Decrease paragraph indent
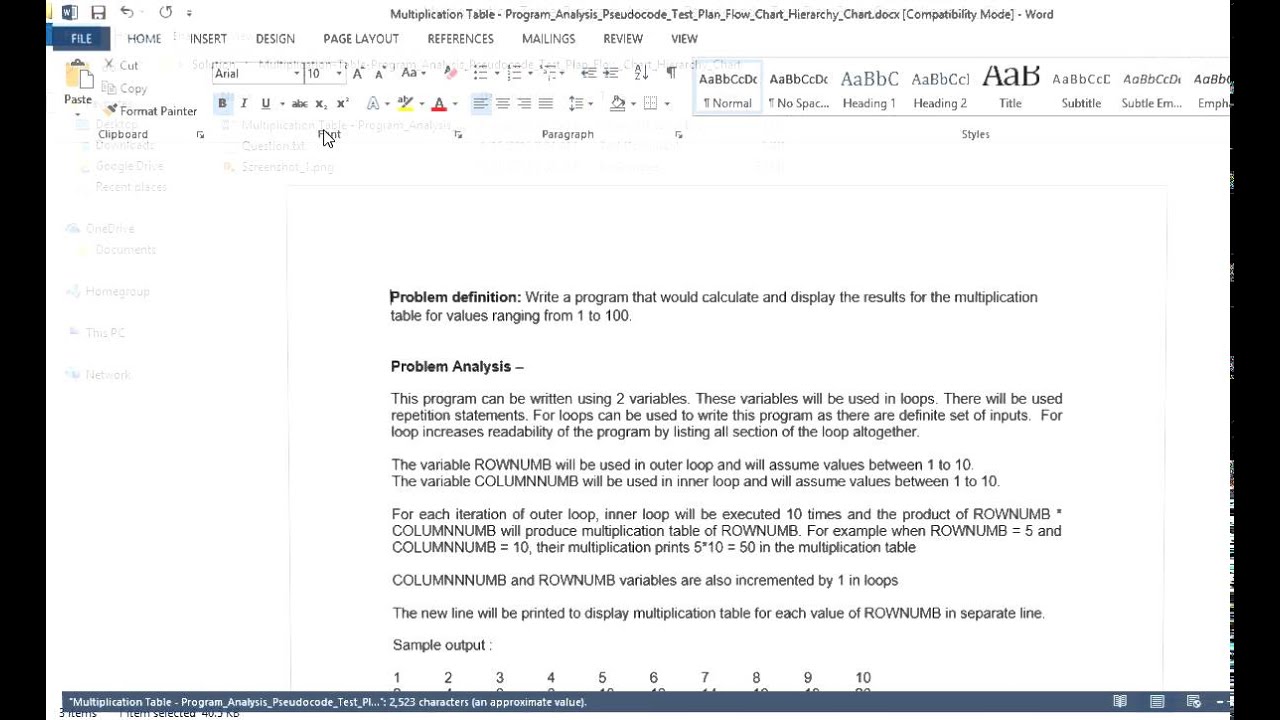 tap(589, 73)
